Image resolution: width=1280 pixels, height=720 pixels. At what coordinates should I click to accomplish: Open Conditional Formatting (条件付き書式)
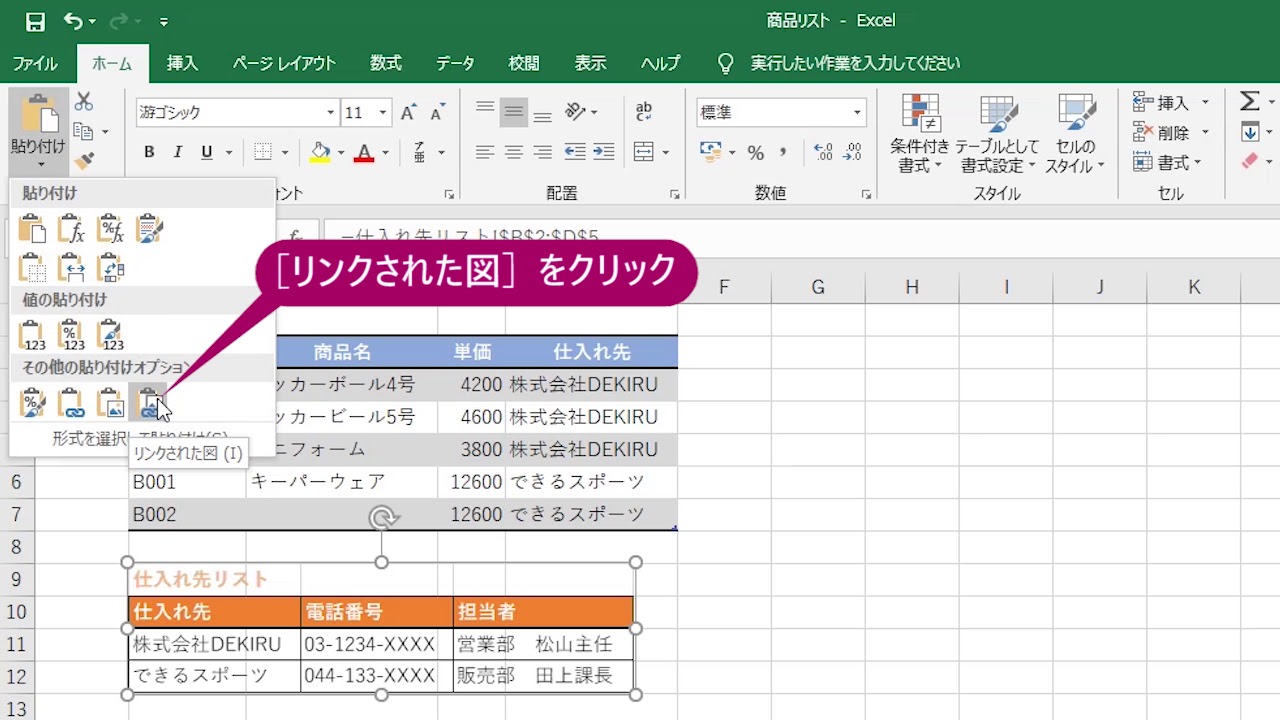click(920, 134)
